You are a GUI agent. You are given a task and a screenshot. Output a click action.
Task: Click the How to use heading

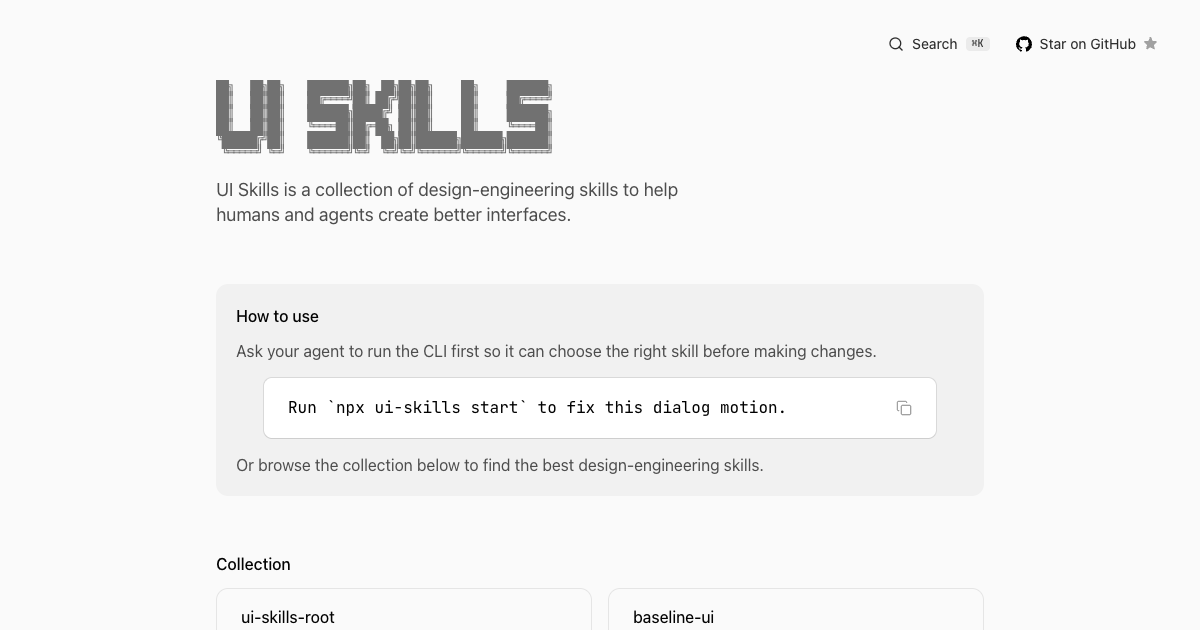click(277, 316)
